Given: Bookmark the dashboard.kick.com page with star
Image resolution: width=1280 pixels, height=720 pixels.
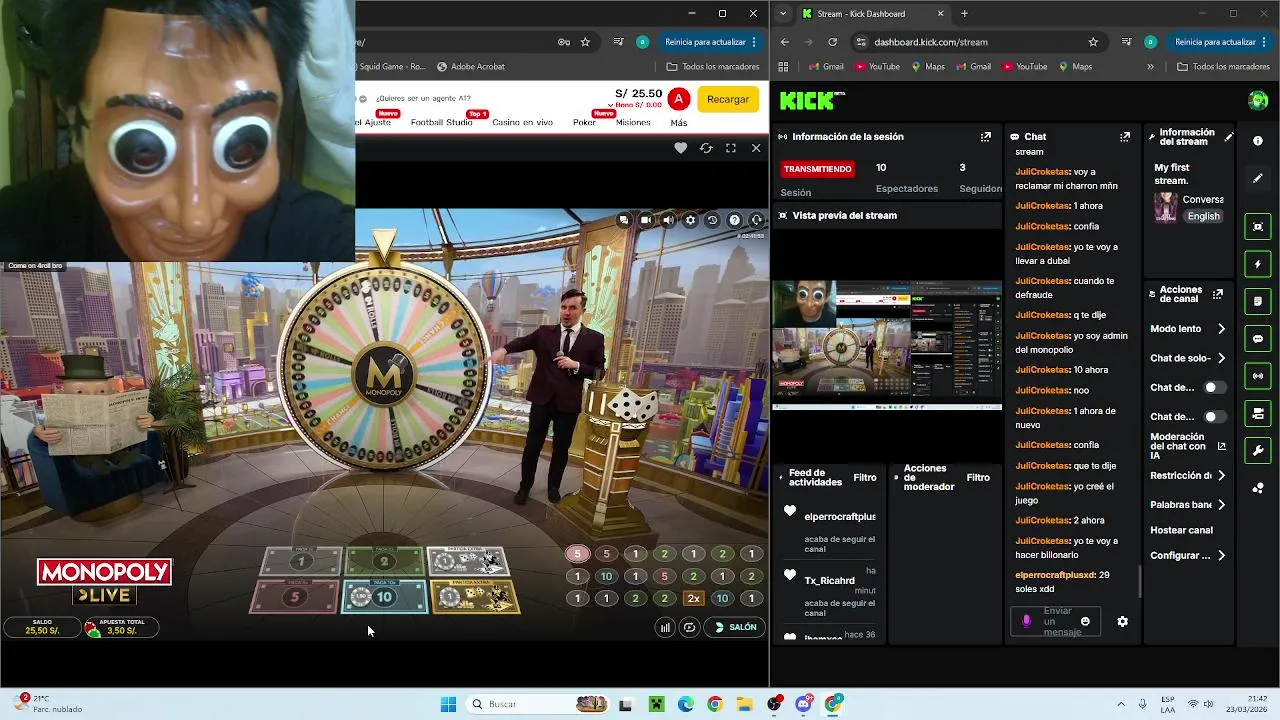Looking at the screenshot, I should tap(1093, 42).
